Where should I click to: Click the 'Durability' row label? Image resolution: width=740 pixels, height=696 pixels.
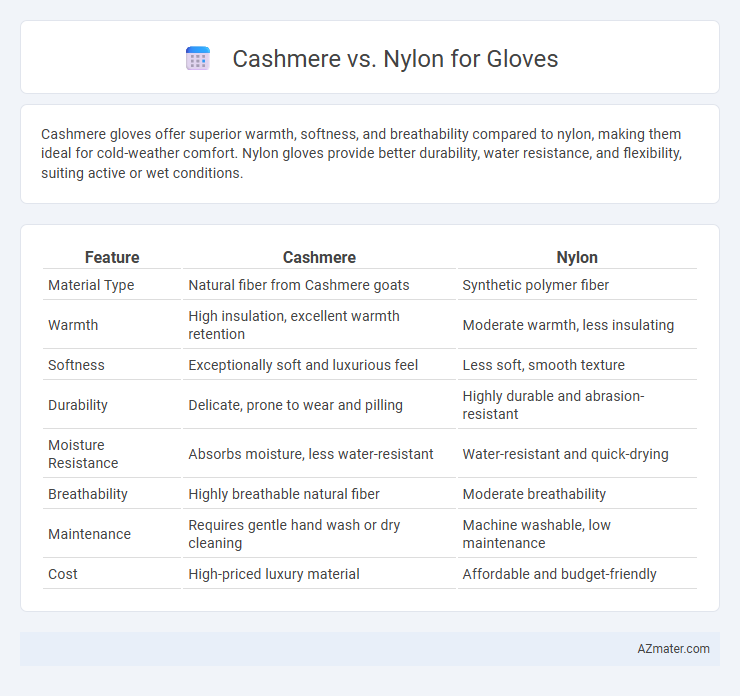click(x=78, y=405)
